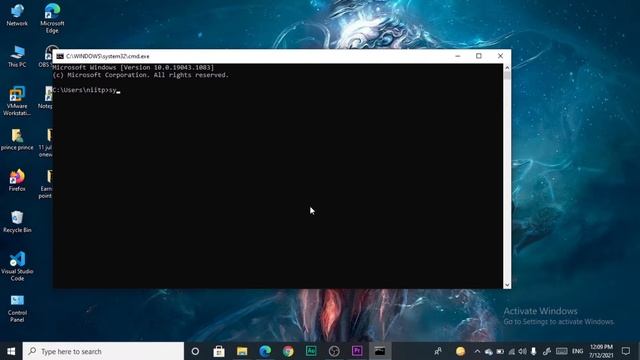Launch Edge from the taskbar
The height and width of the screenshot is (360, 640).
[x=265, y=351]
